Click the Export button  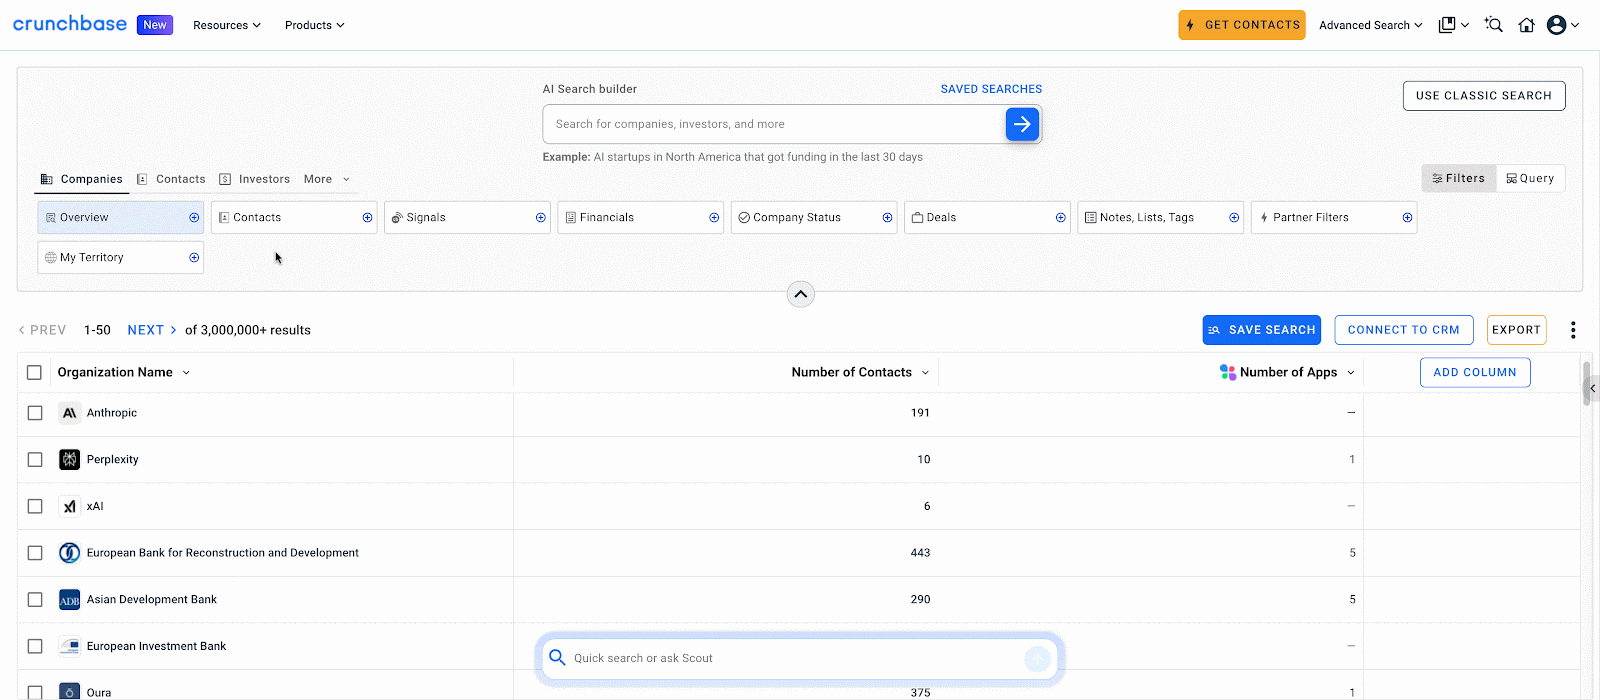click(1516, 330)
